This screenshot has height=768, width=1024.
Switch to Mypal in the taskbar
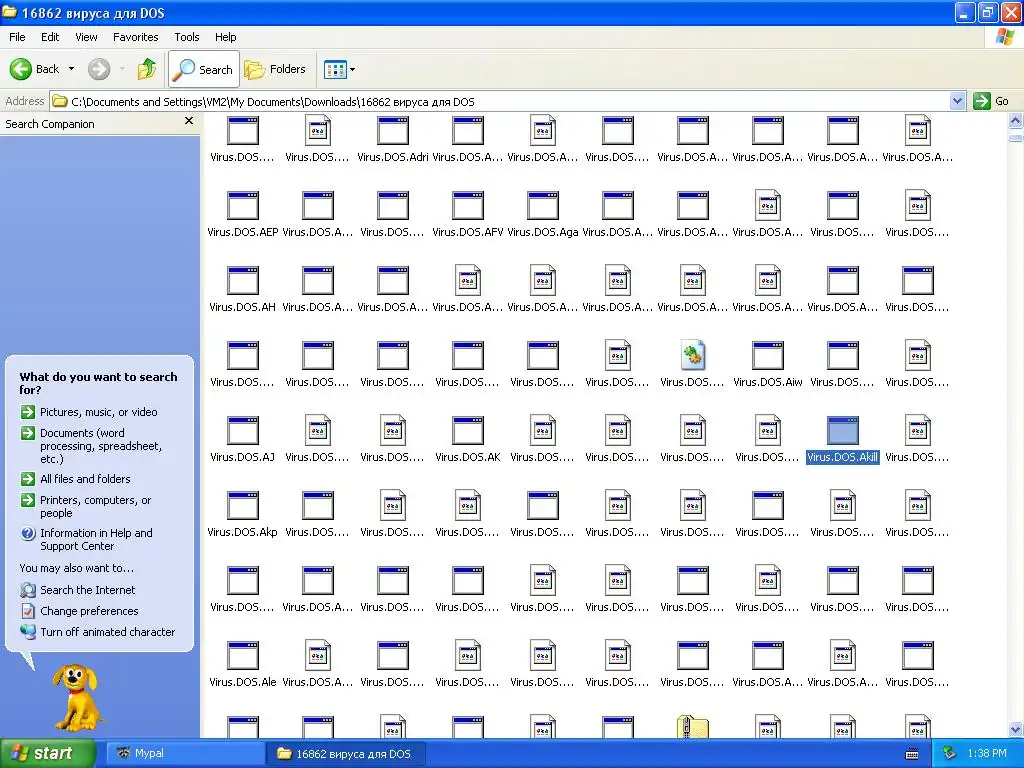coord(184,754)
